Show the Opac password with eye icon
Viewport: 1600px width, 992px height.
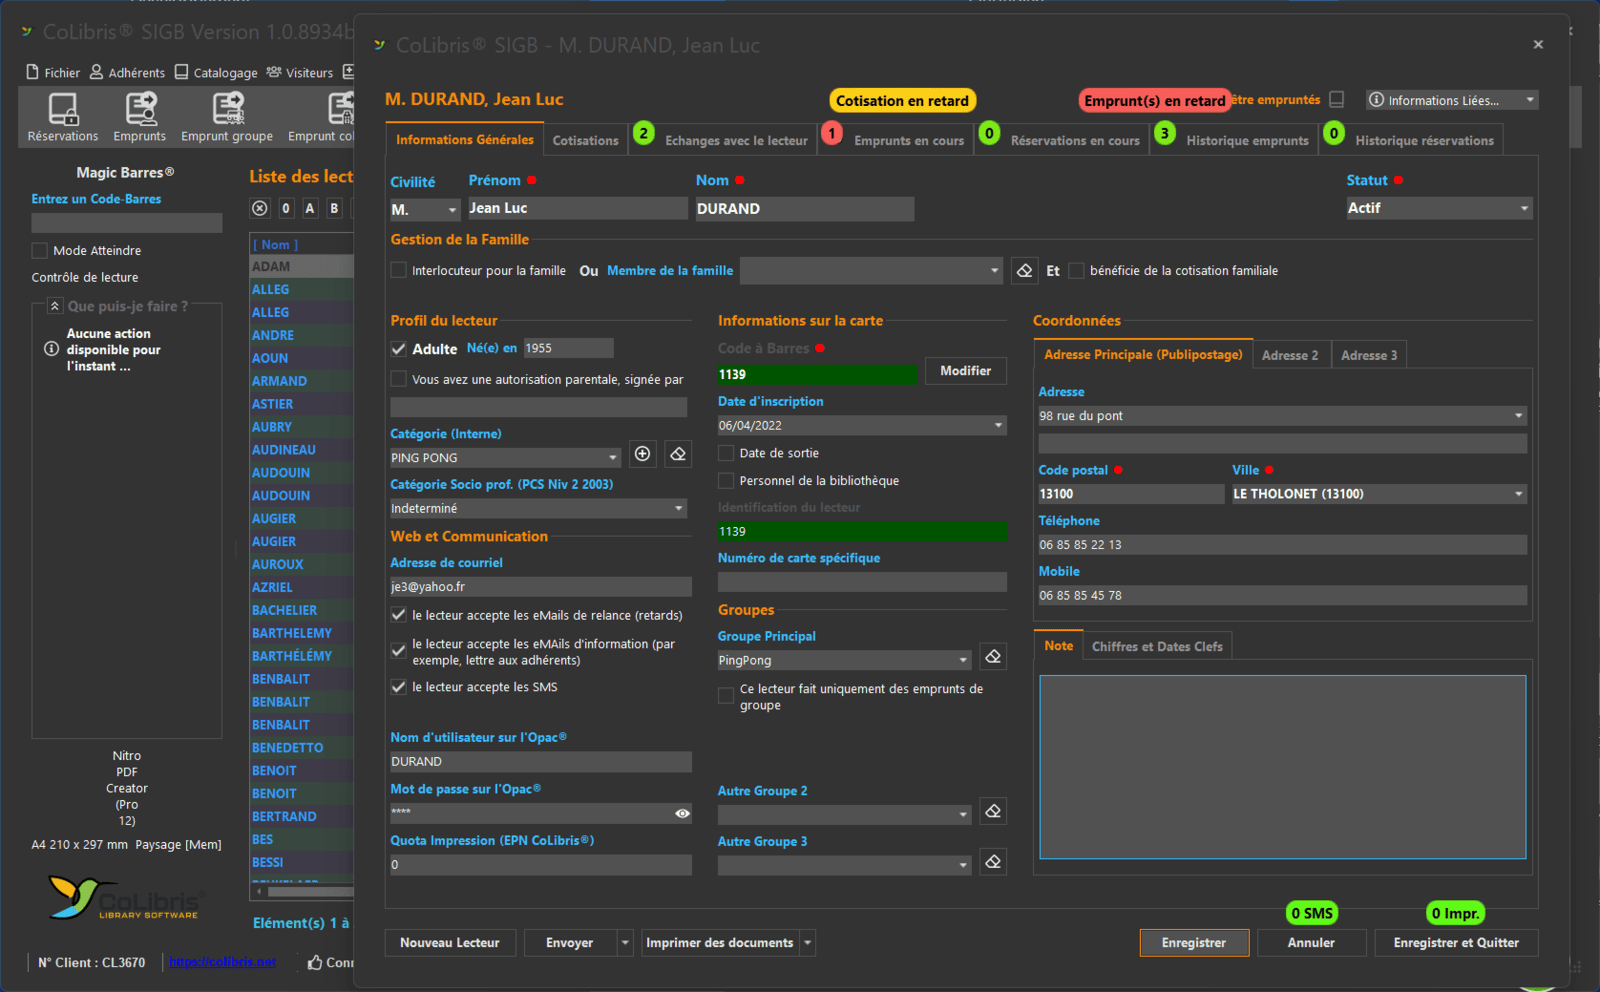tap(682, 813)
